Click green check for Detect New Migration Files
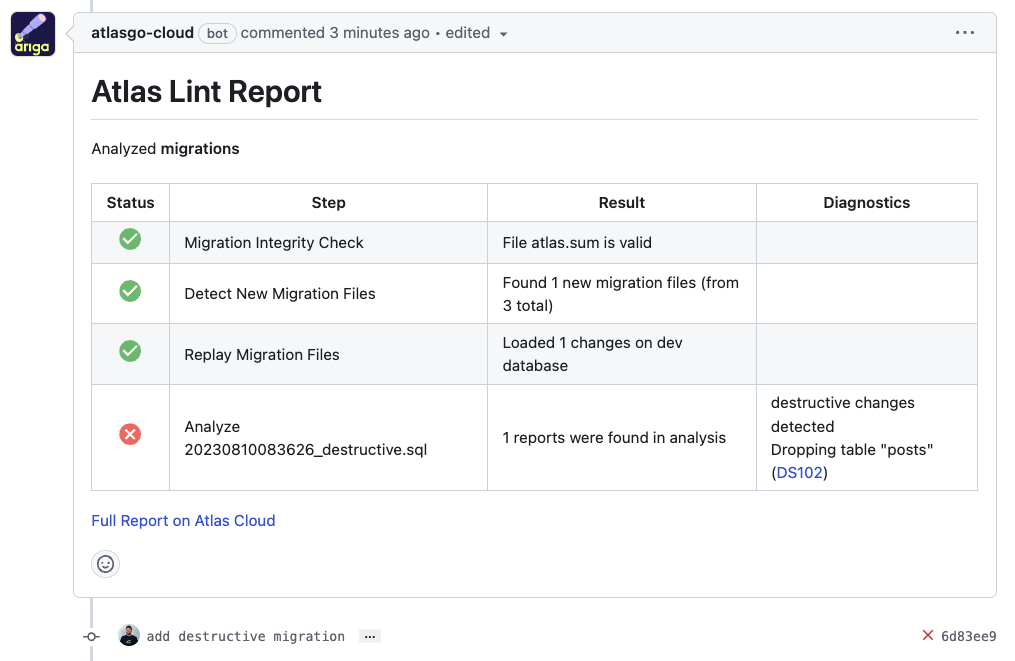The image size is (1015, 661). coord(130,291)
